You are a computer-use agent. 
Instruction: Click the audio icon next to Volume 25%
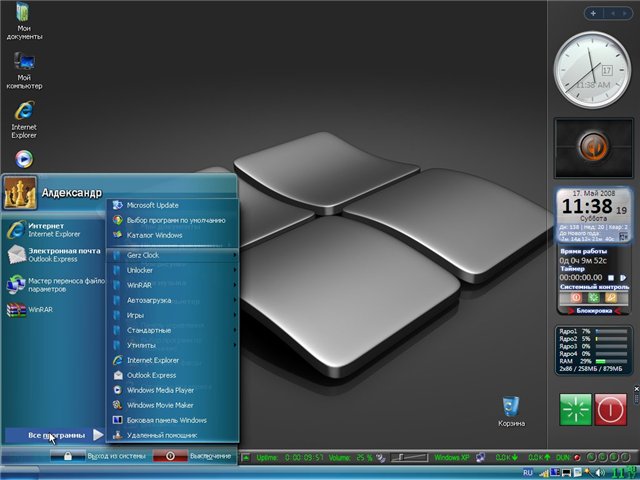point(380,458)
